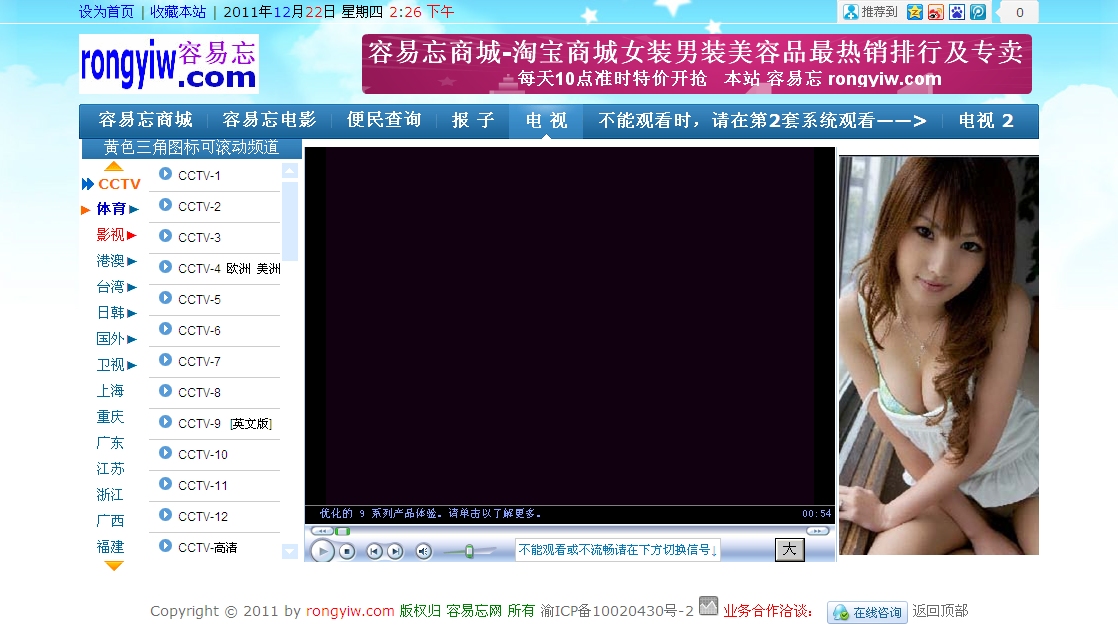The image size is (1118, 632).
Task: Play CCTV-8 via its play icon
Action: 165,391
